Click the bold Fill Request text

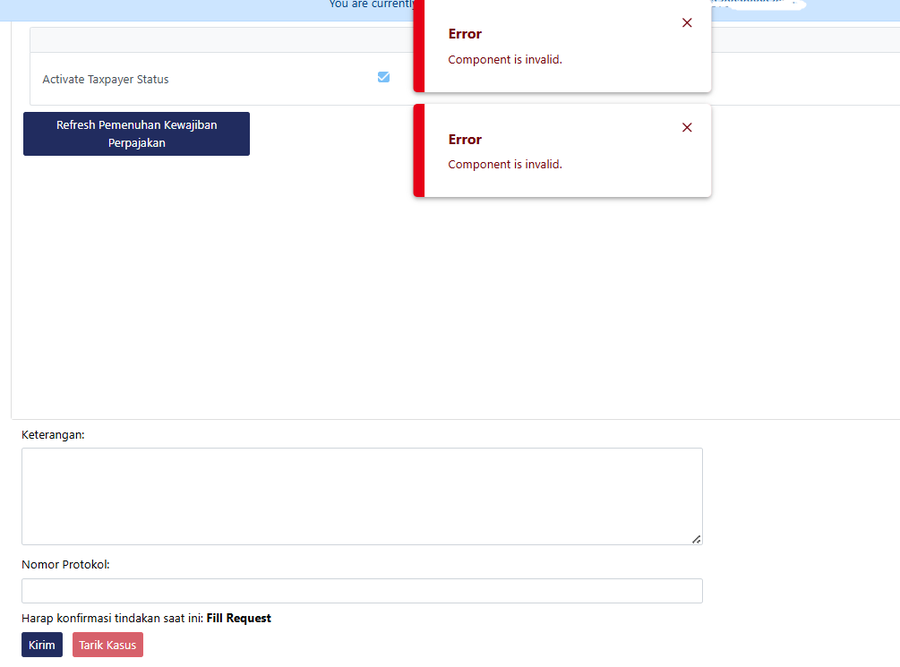pyautogui.click(x=238, y=618)
